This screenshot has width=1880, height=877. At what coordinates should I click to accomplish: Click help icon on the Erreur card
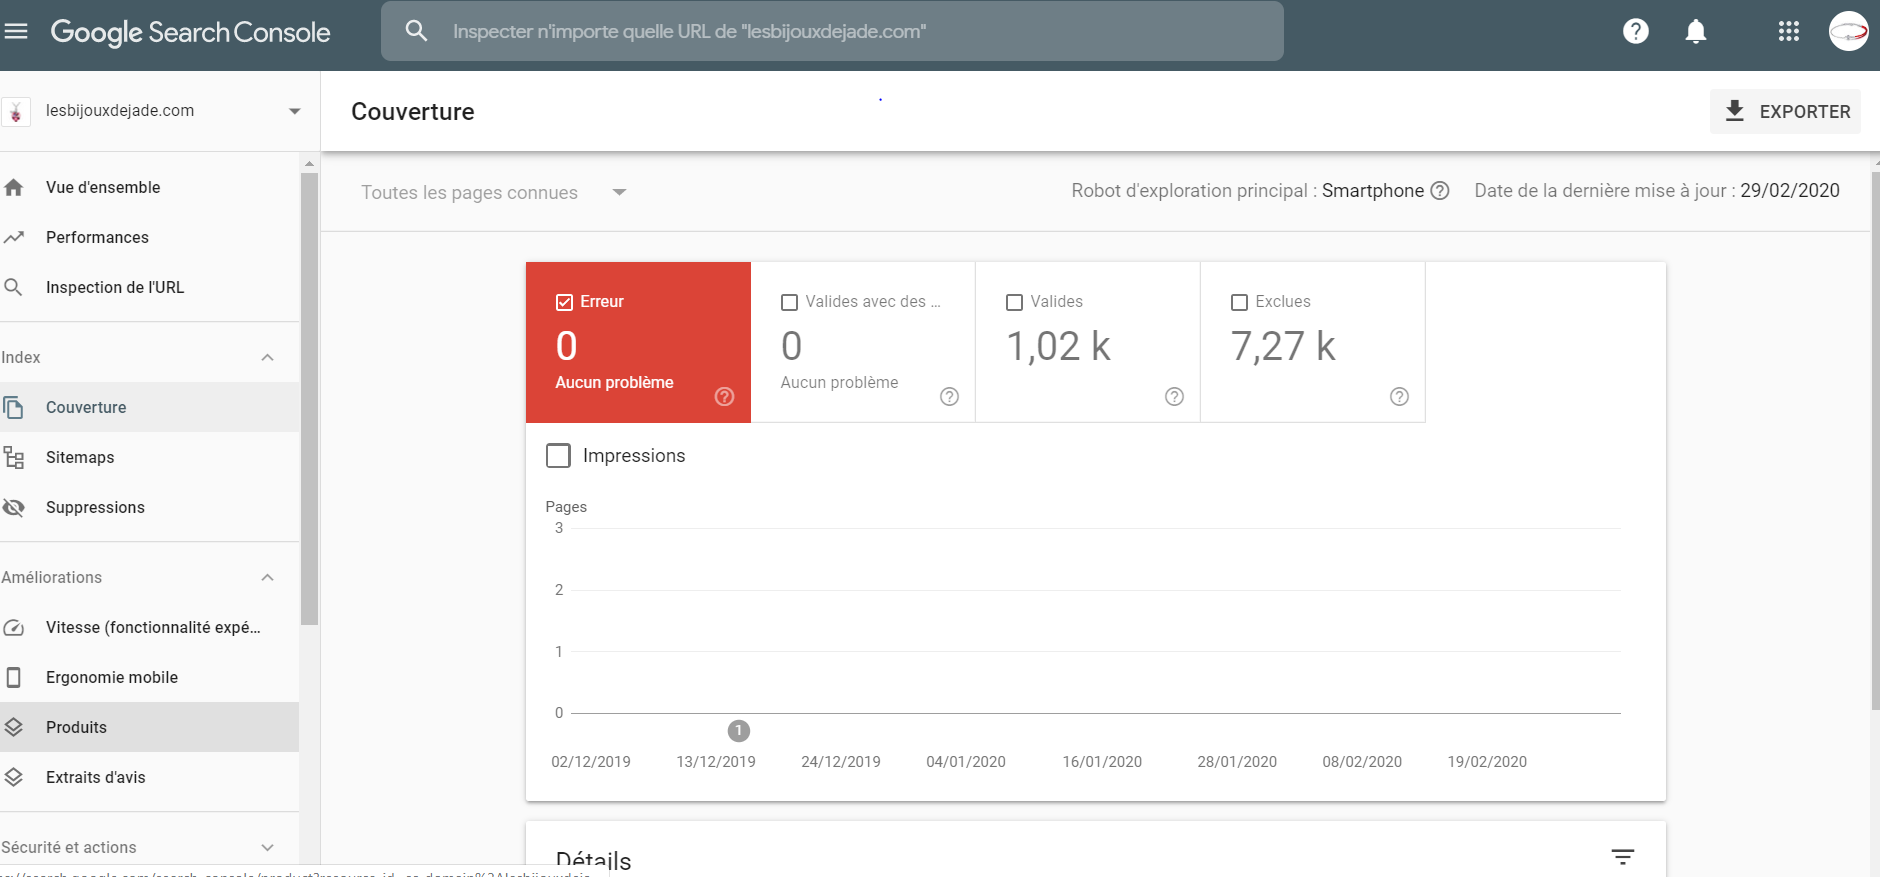tap(724, 397)
